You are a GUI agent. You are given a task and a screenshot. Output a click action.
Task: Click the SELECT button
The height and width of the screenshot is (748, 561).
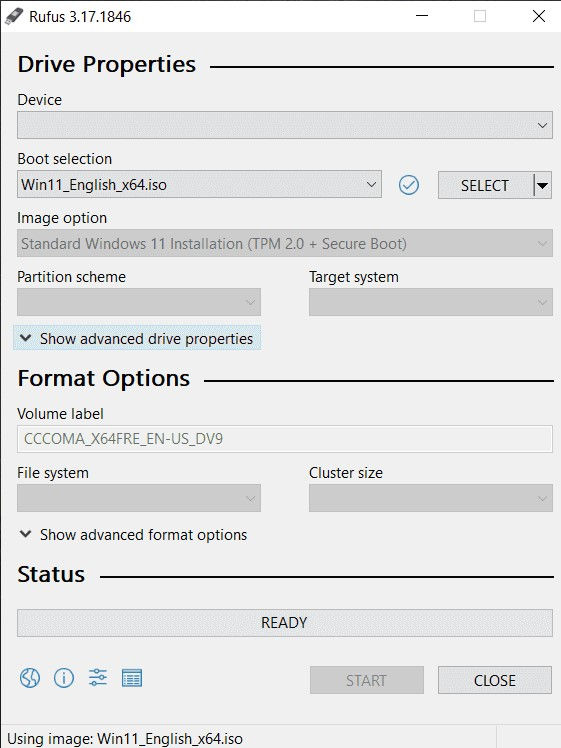pos(485,186)
